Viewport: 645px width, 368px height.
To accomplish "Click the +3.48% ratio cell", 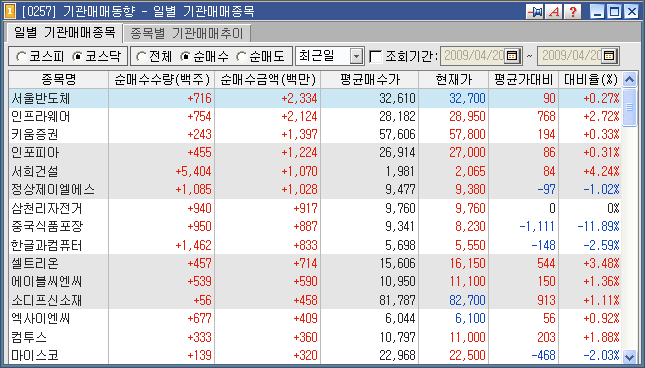I will [590, 263].
